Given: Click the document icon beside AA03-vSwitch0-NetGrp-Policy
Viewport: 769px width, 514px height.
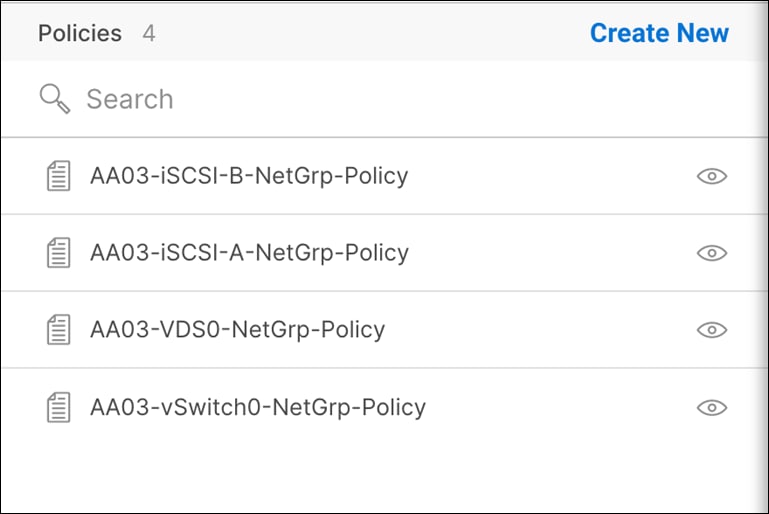Looking at the screenshot, I should (60, 407).
